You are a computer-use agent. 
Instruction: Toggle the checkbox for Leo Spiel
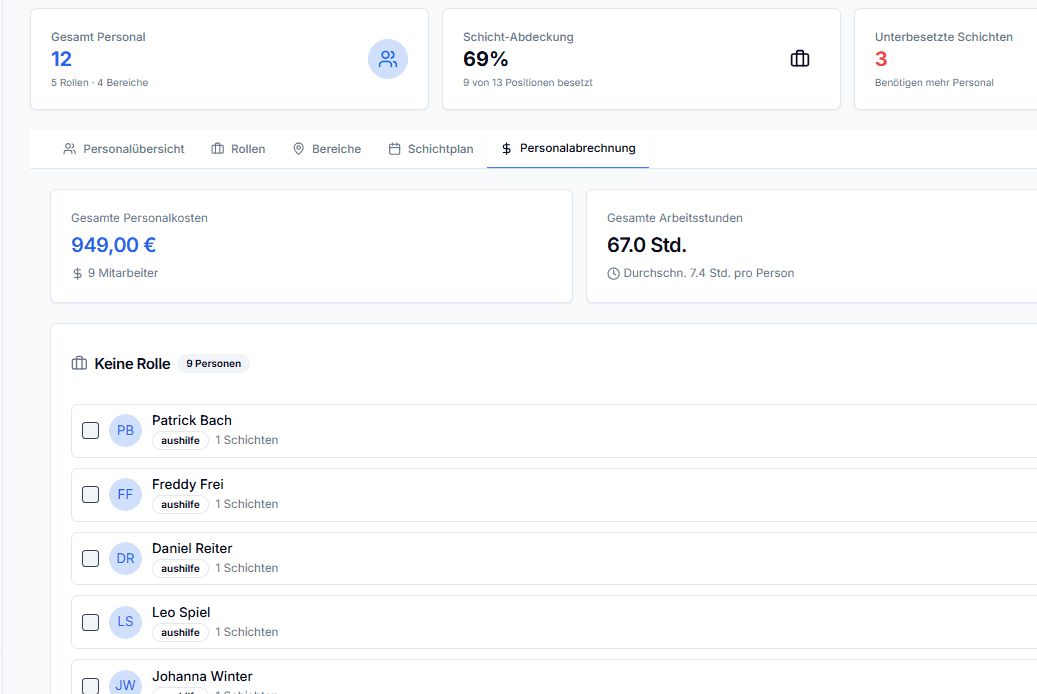click(x=91, y=623)
